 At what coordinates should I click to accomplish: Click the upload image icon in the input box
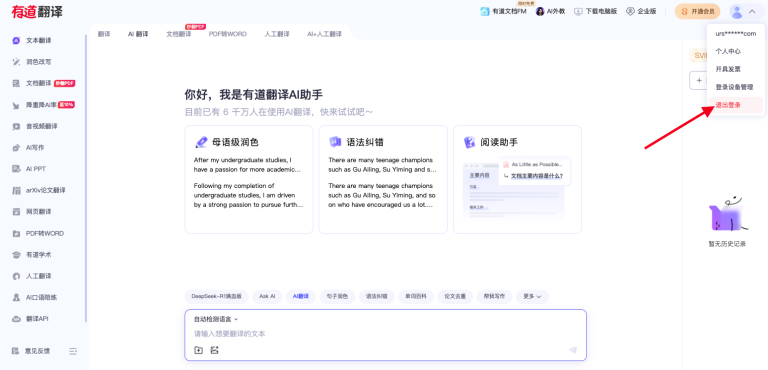[x=214, y=350]
